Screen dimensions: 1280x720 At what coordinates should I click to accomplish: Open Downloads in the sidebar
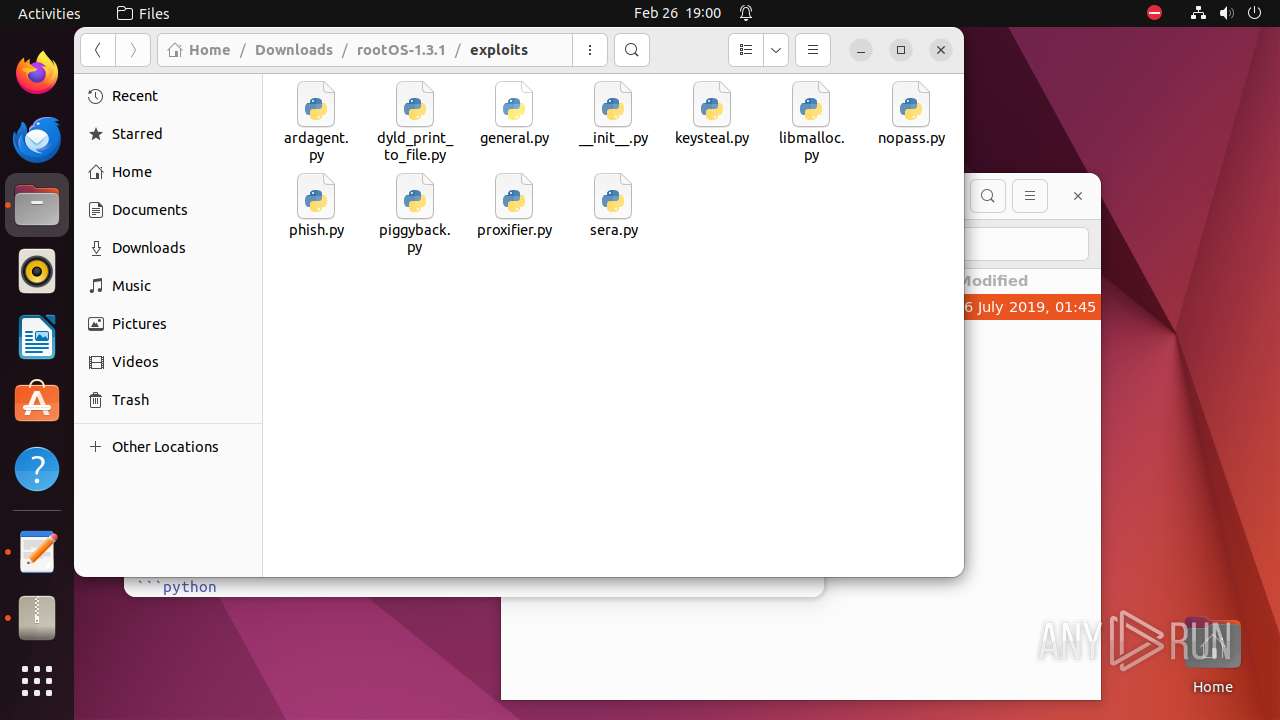168,248
